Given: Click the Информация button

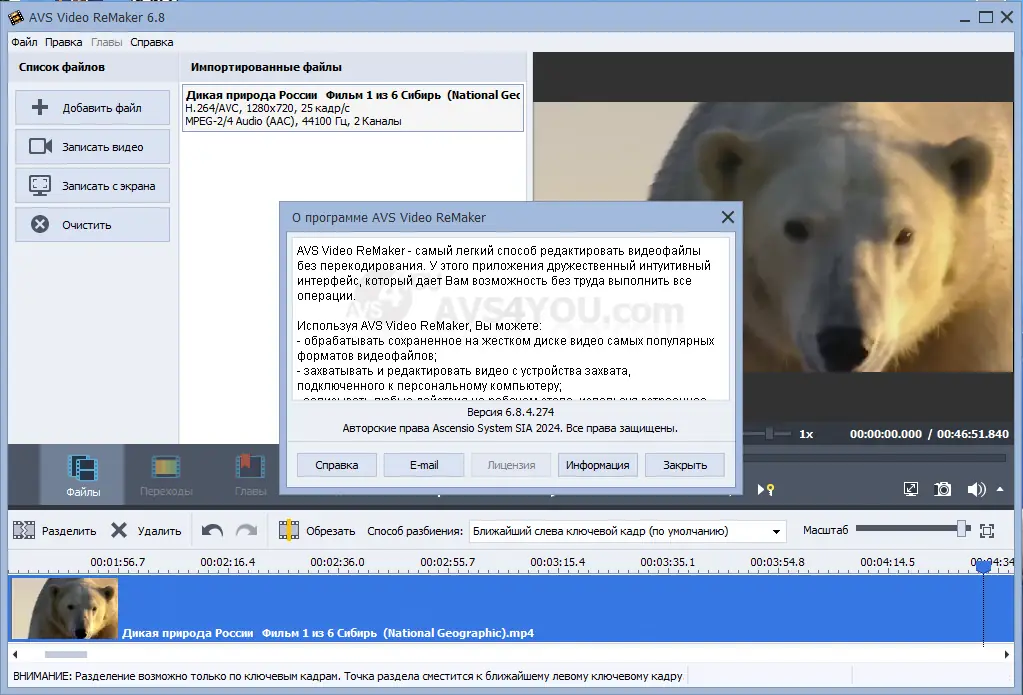Looking at the screenshot, I should click(598, 465).
